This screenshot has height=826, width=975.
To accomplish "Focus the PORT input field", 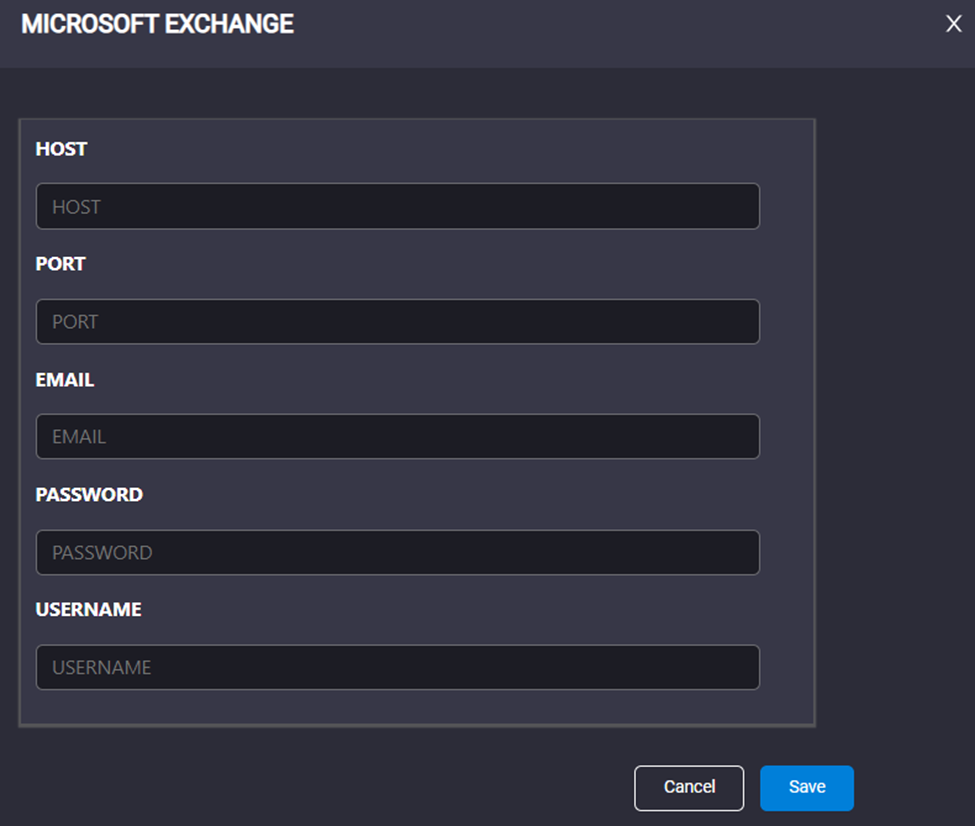I will click(397, 322).
